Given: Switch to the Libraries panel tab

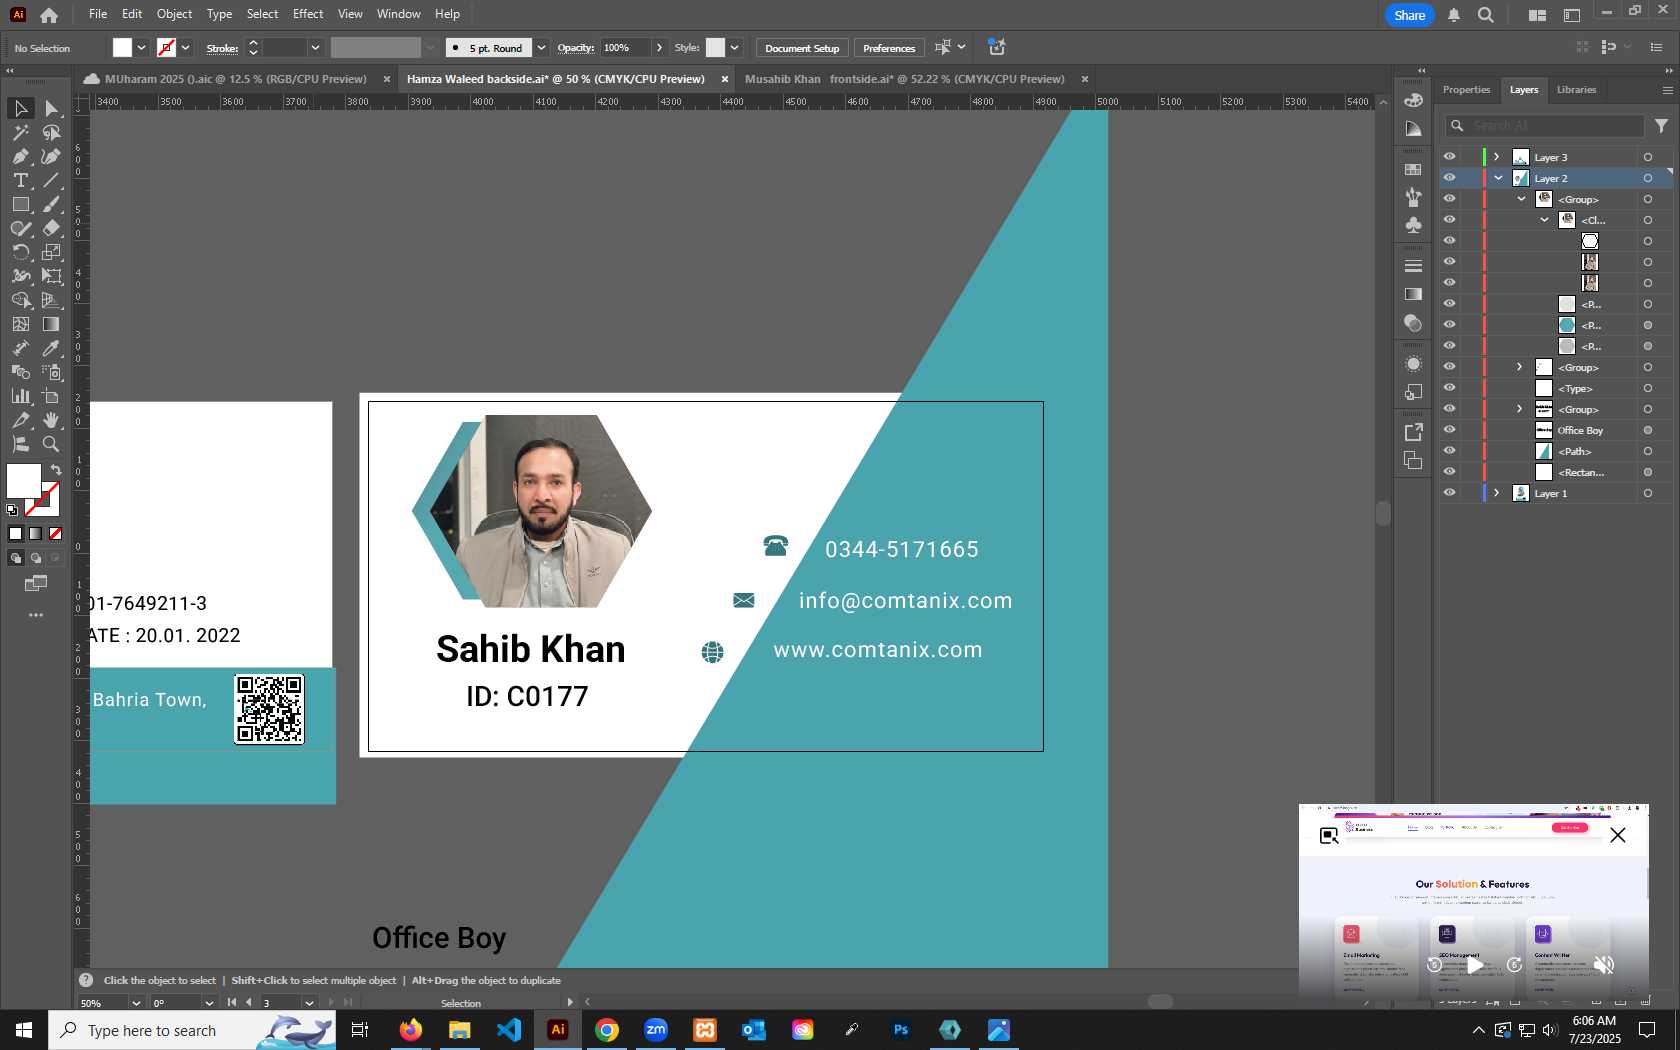Looking at the screenshot, I should coord(1576,90).
